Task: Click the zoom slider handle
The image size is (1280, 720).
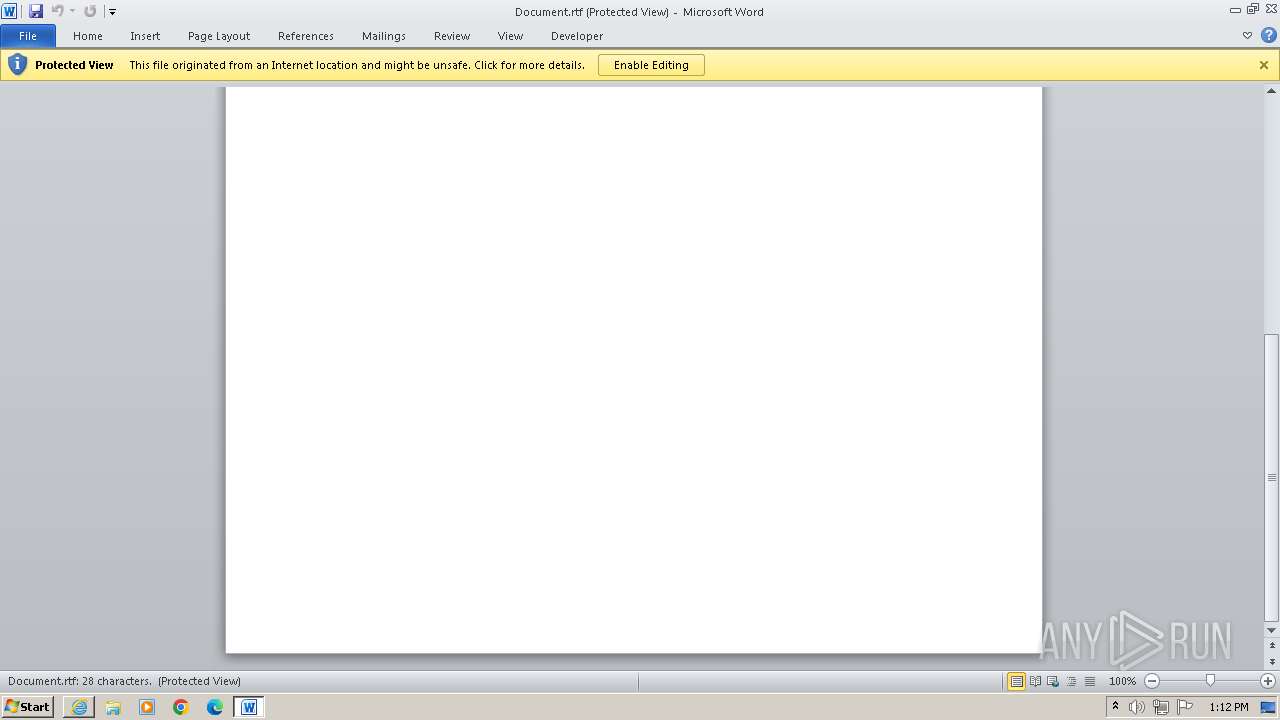Action: tap(1210, 681)
